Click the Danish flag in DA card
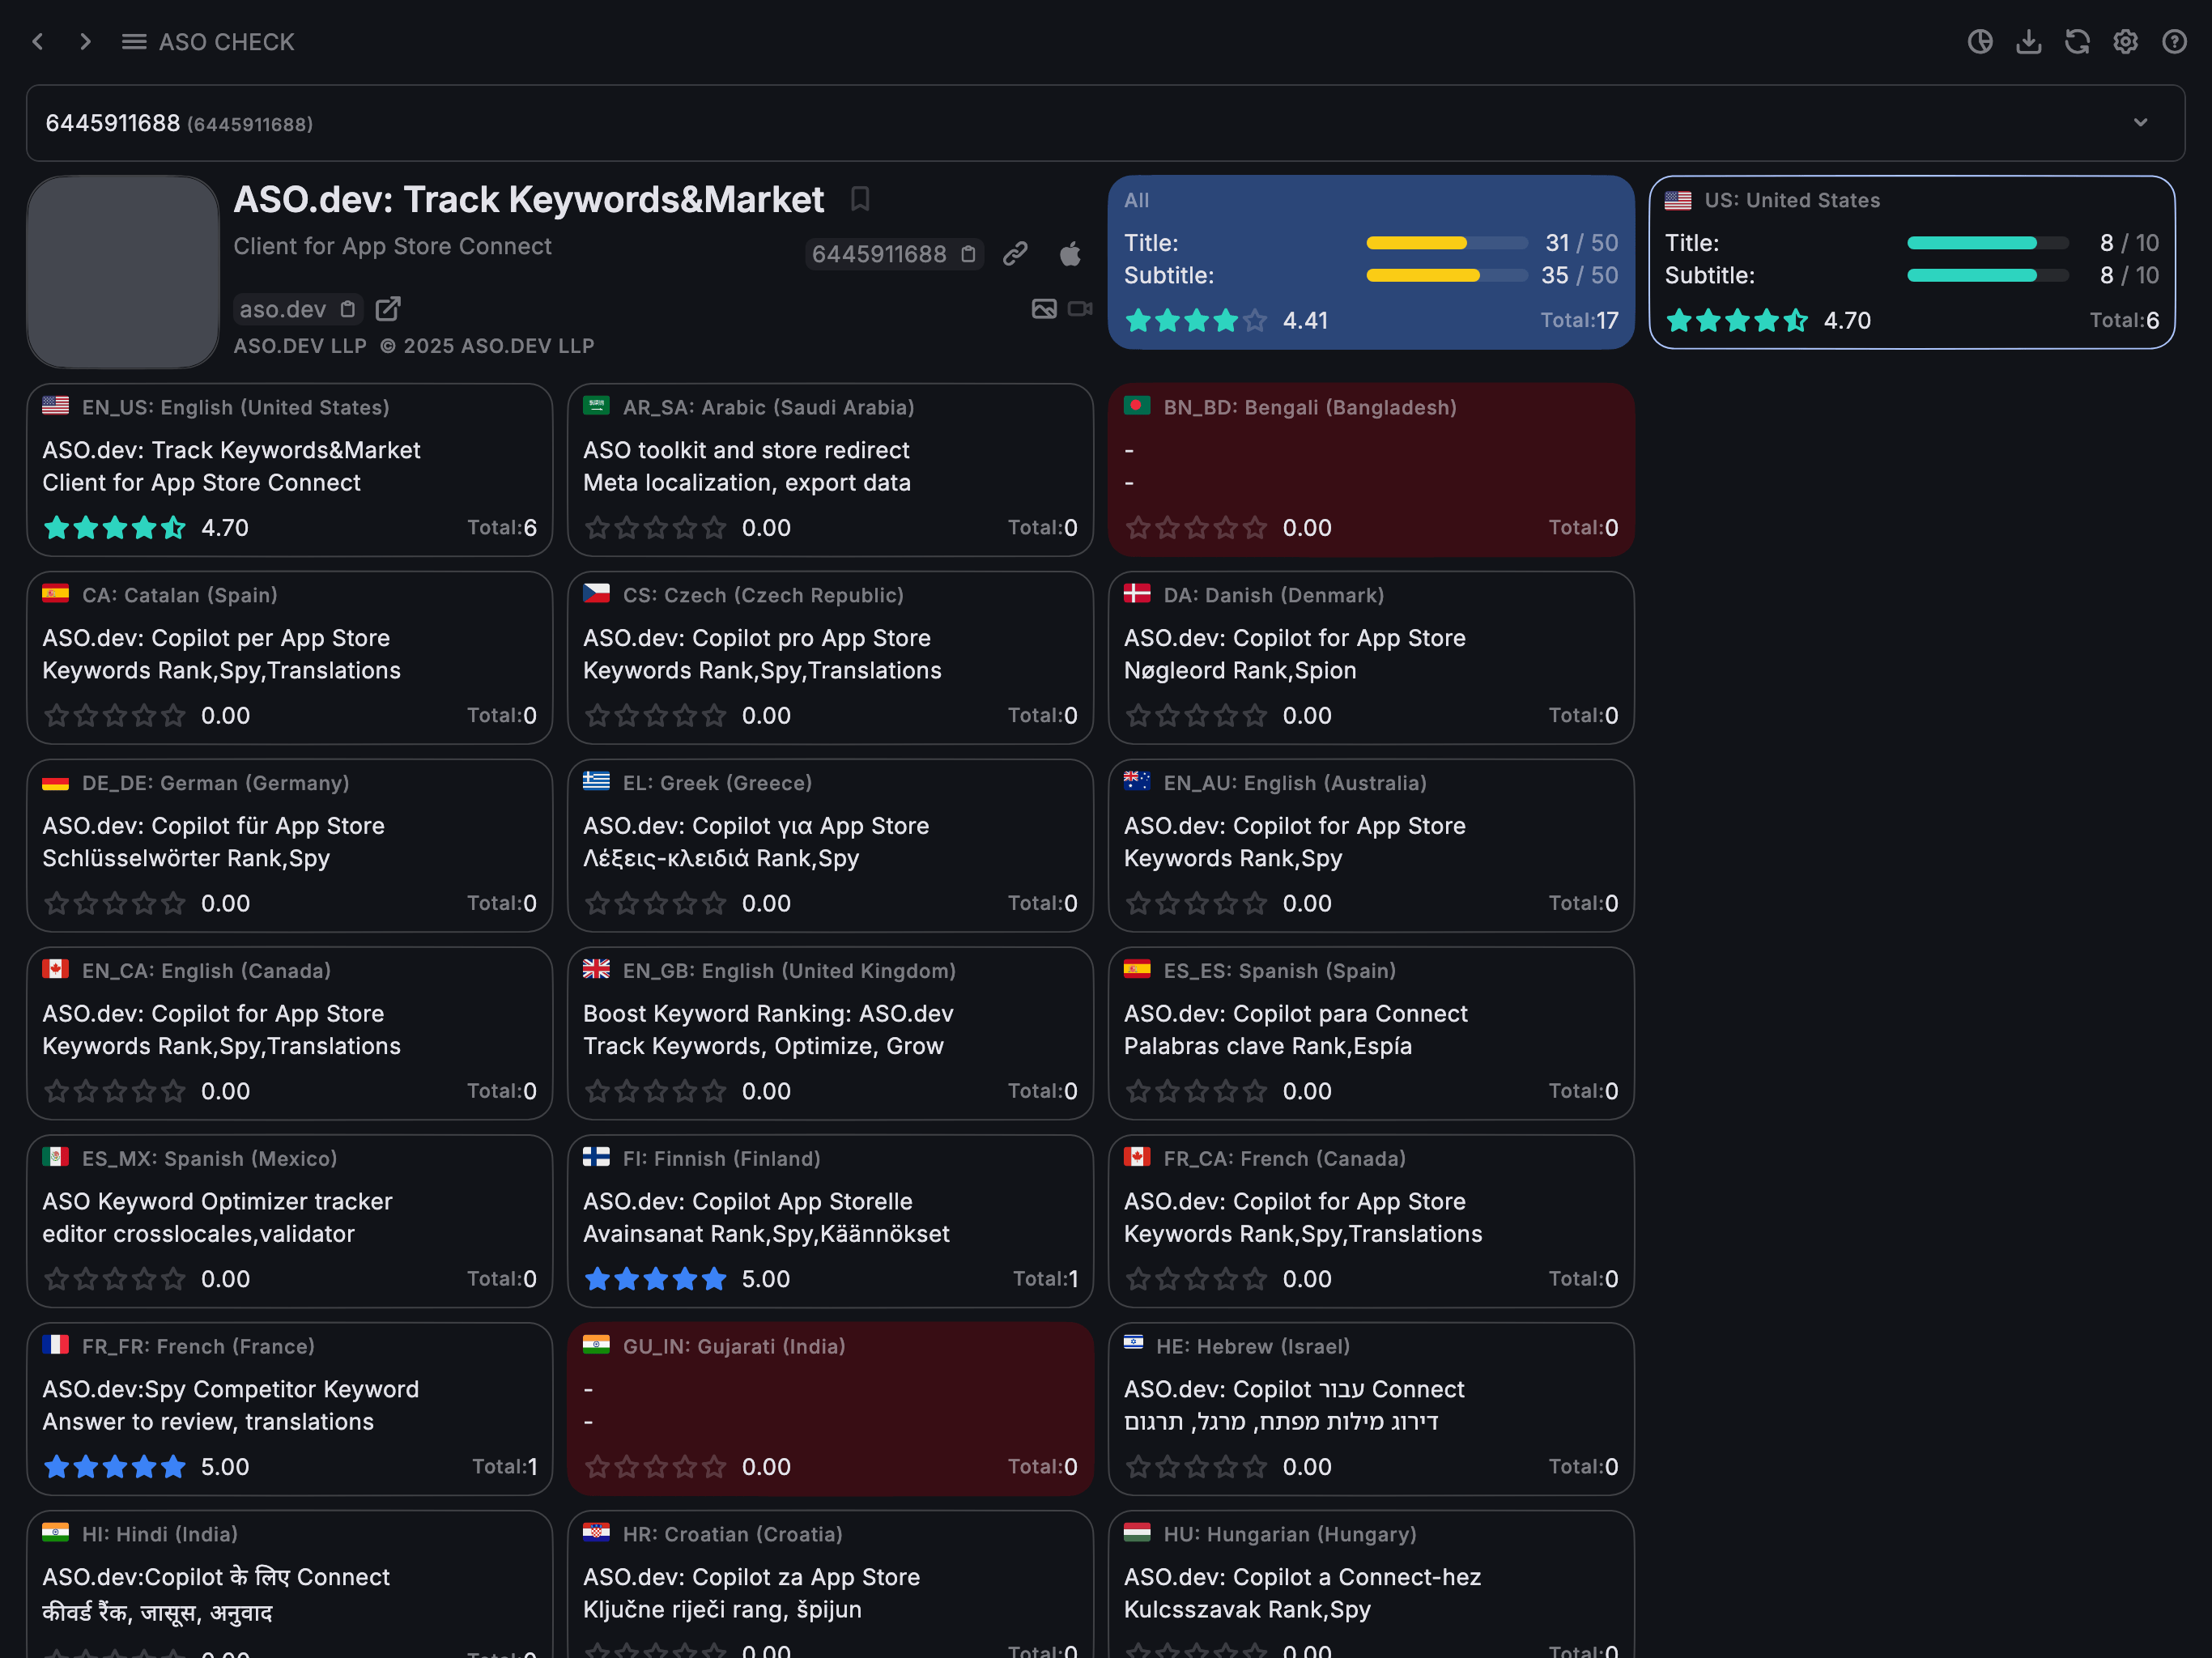The image size is (2212, 1658). point(1137,594)
